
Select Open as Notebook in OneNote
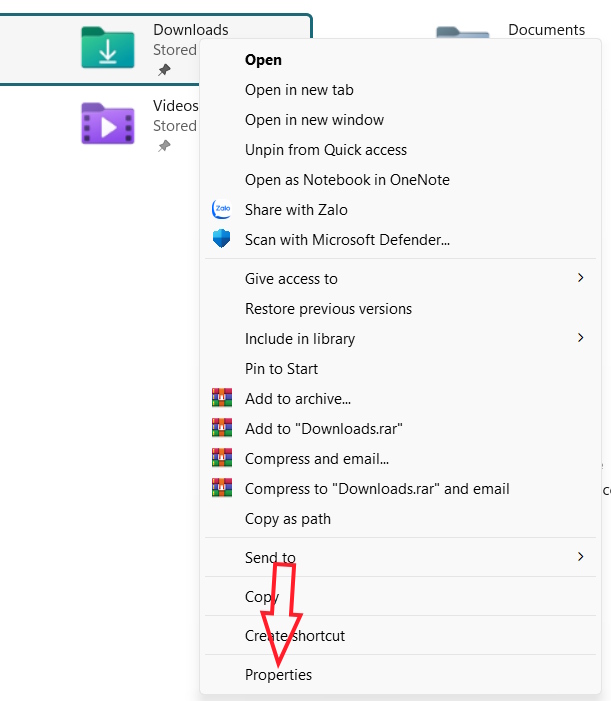click(x=400, y=180)
